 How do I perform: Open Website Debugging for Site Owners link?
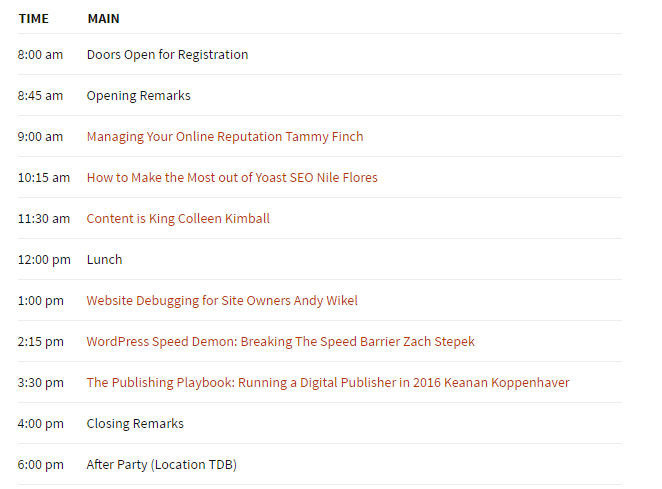pos(222,301)
